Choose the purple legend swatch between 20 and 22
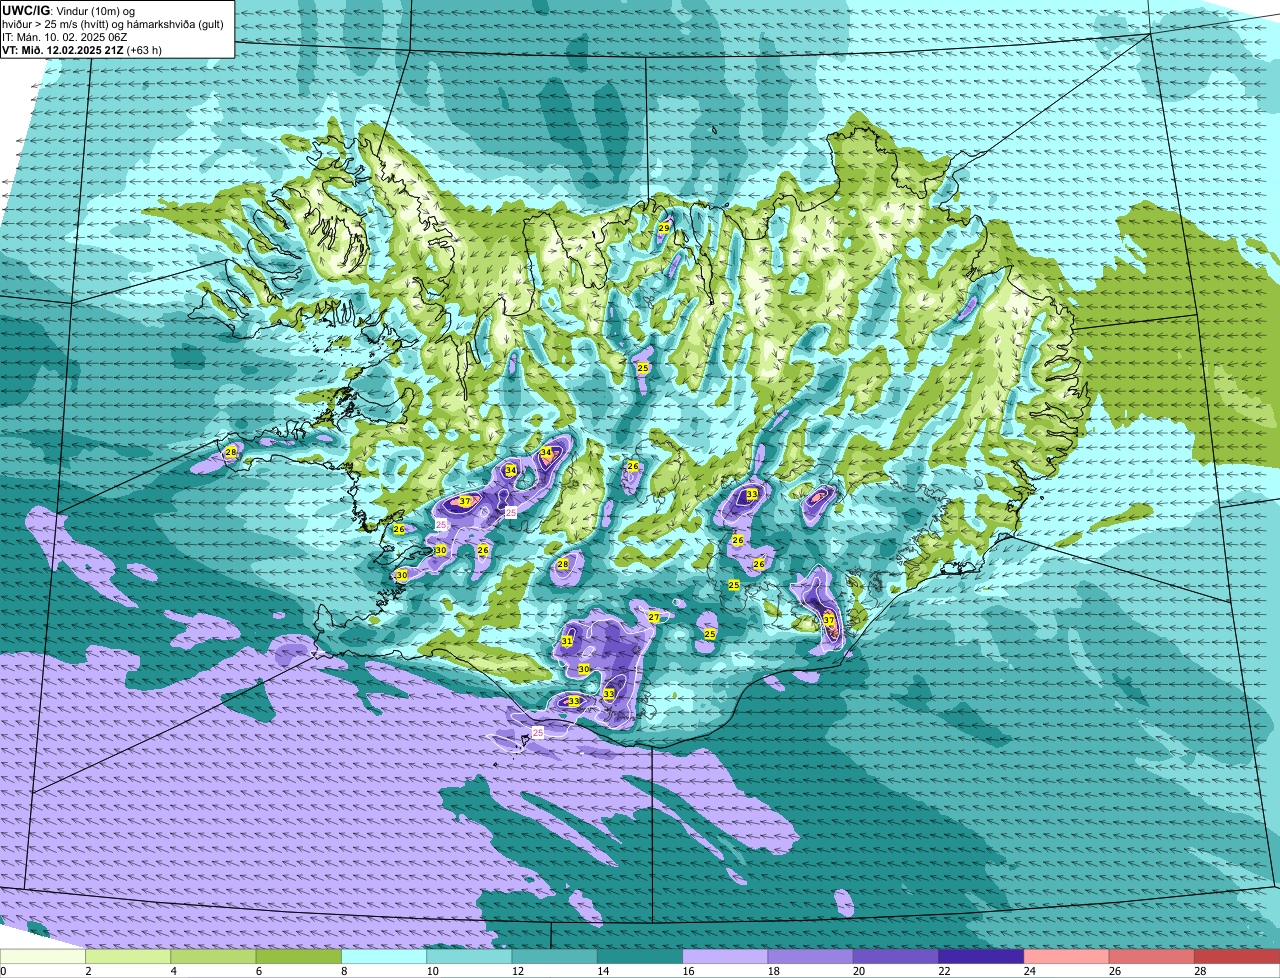The width and height of the screenshot is (1280, 978). coord(896,957)
